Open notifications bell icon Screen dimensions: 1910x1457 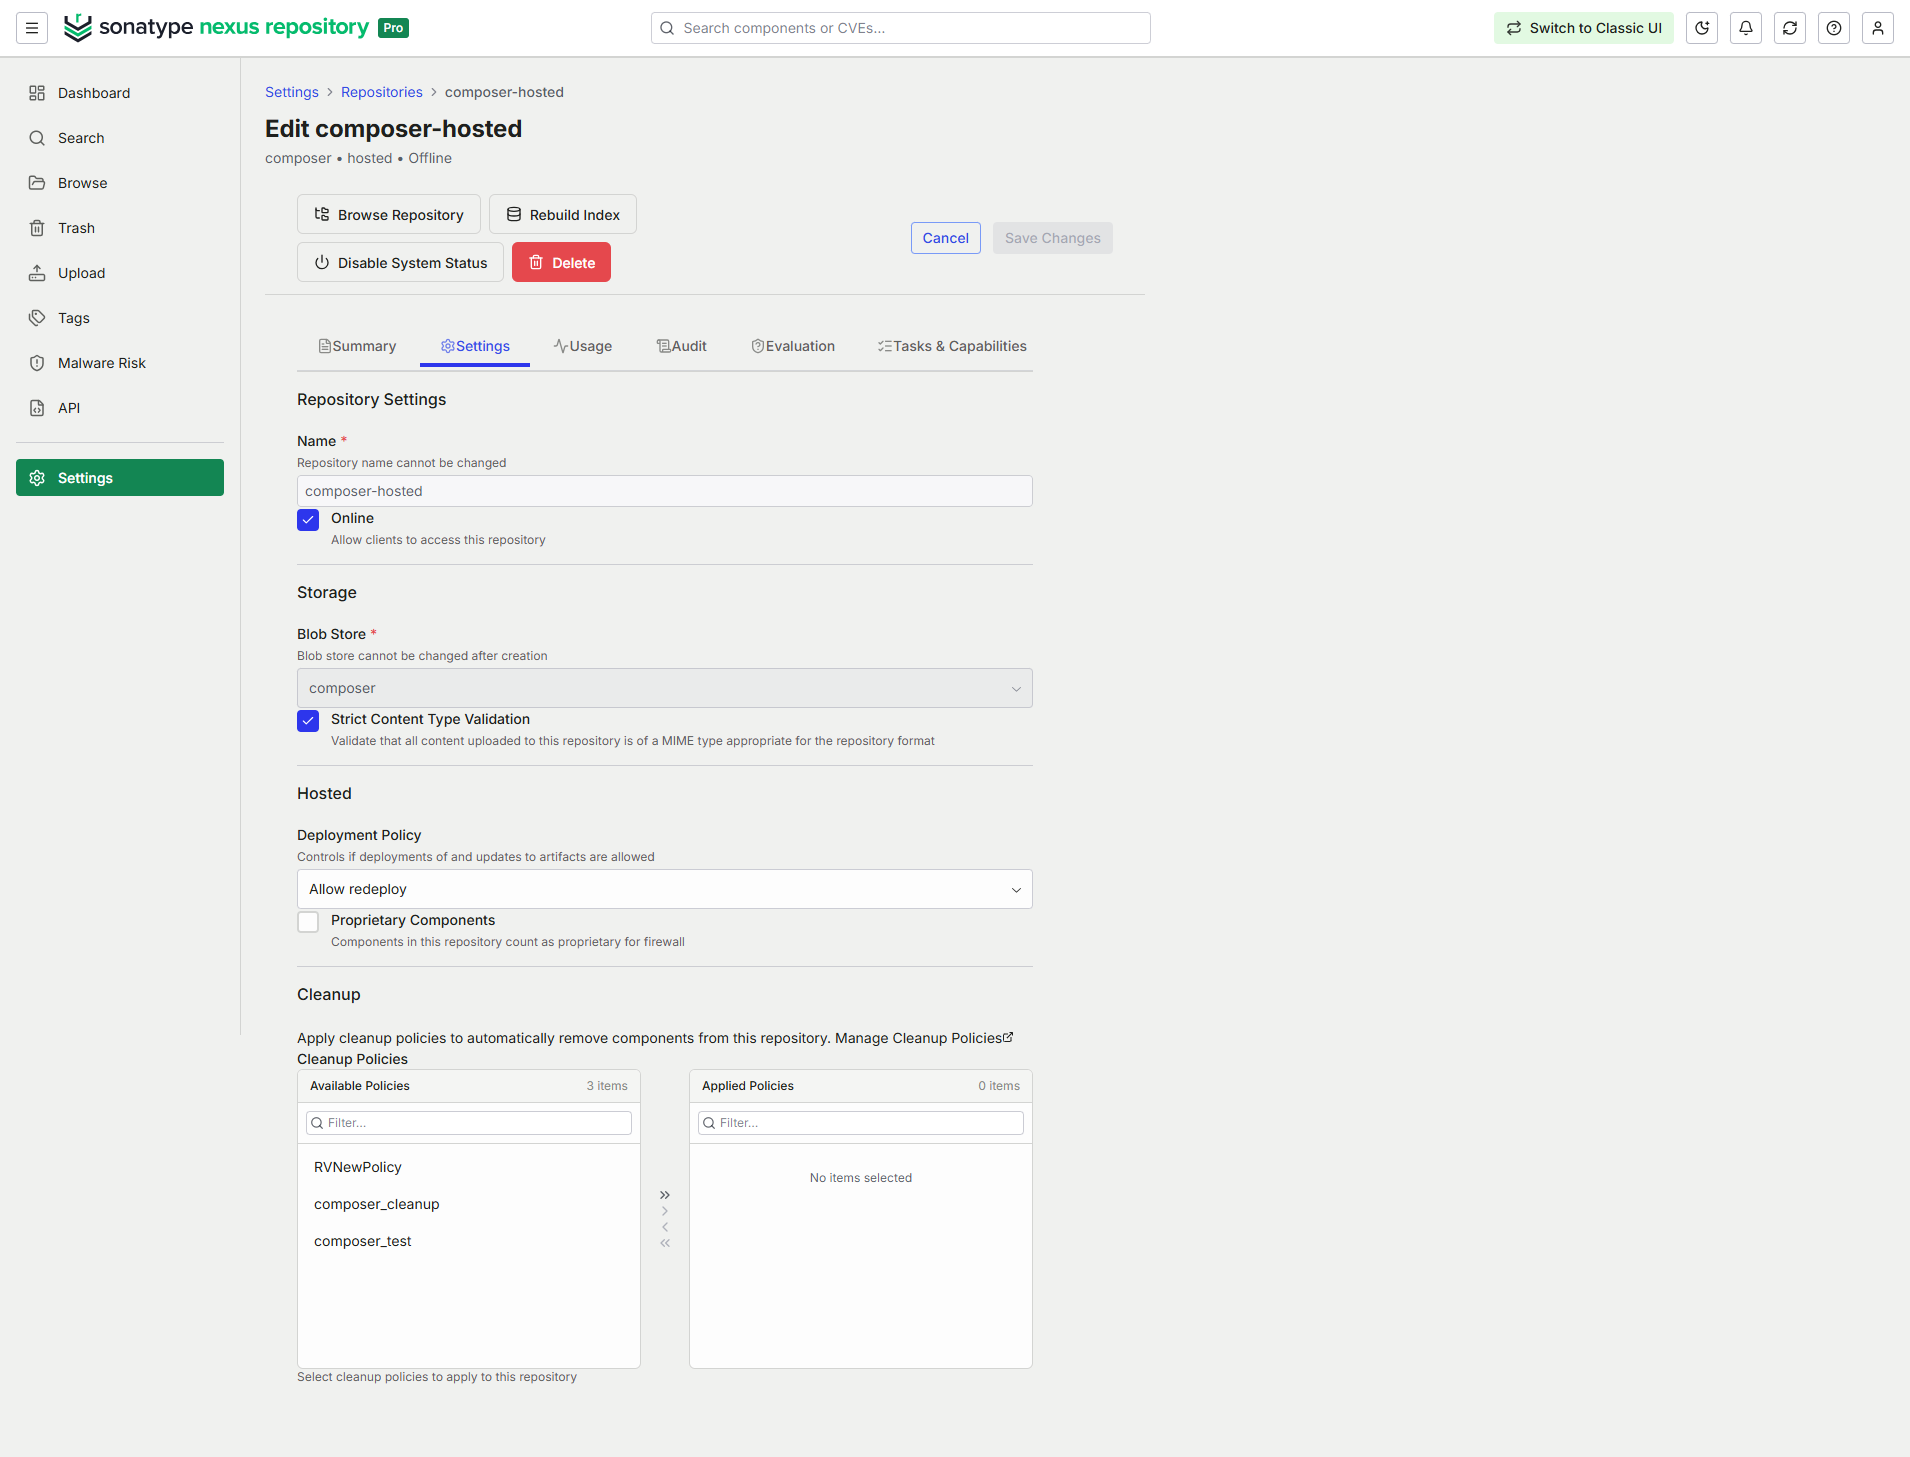1746,28
